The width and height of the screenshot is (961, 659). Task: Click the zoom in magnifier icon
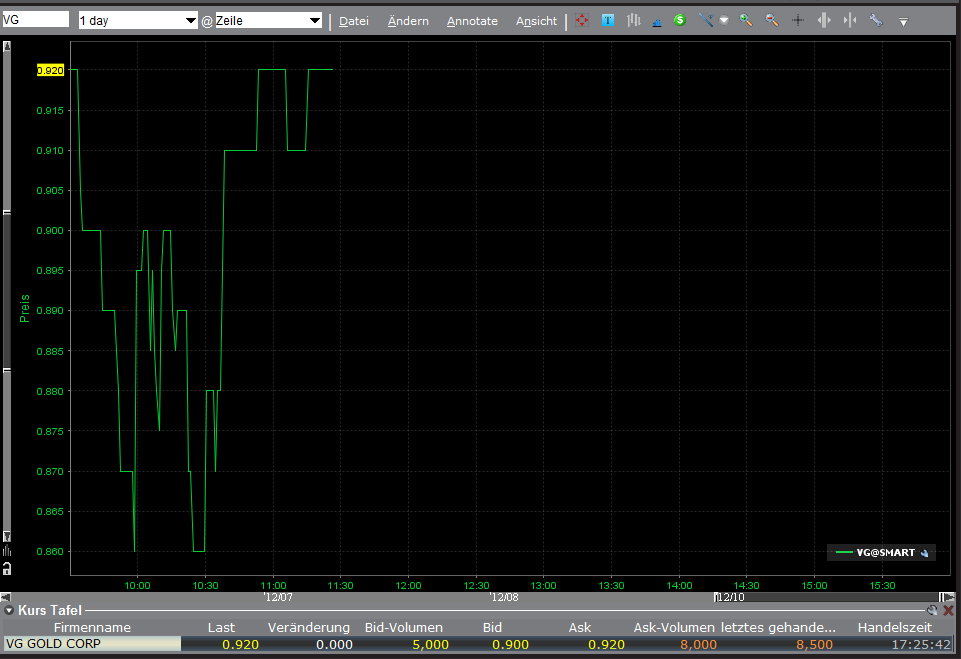tap(745, 20)
